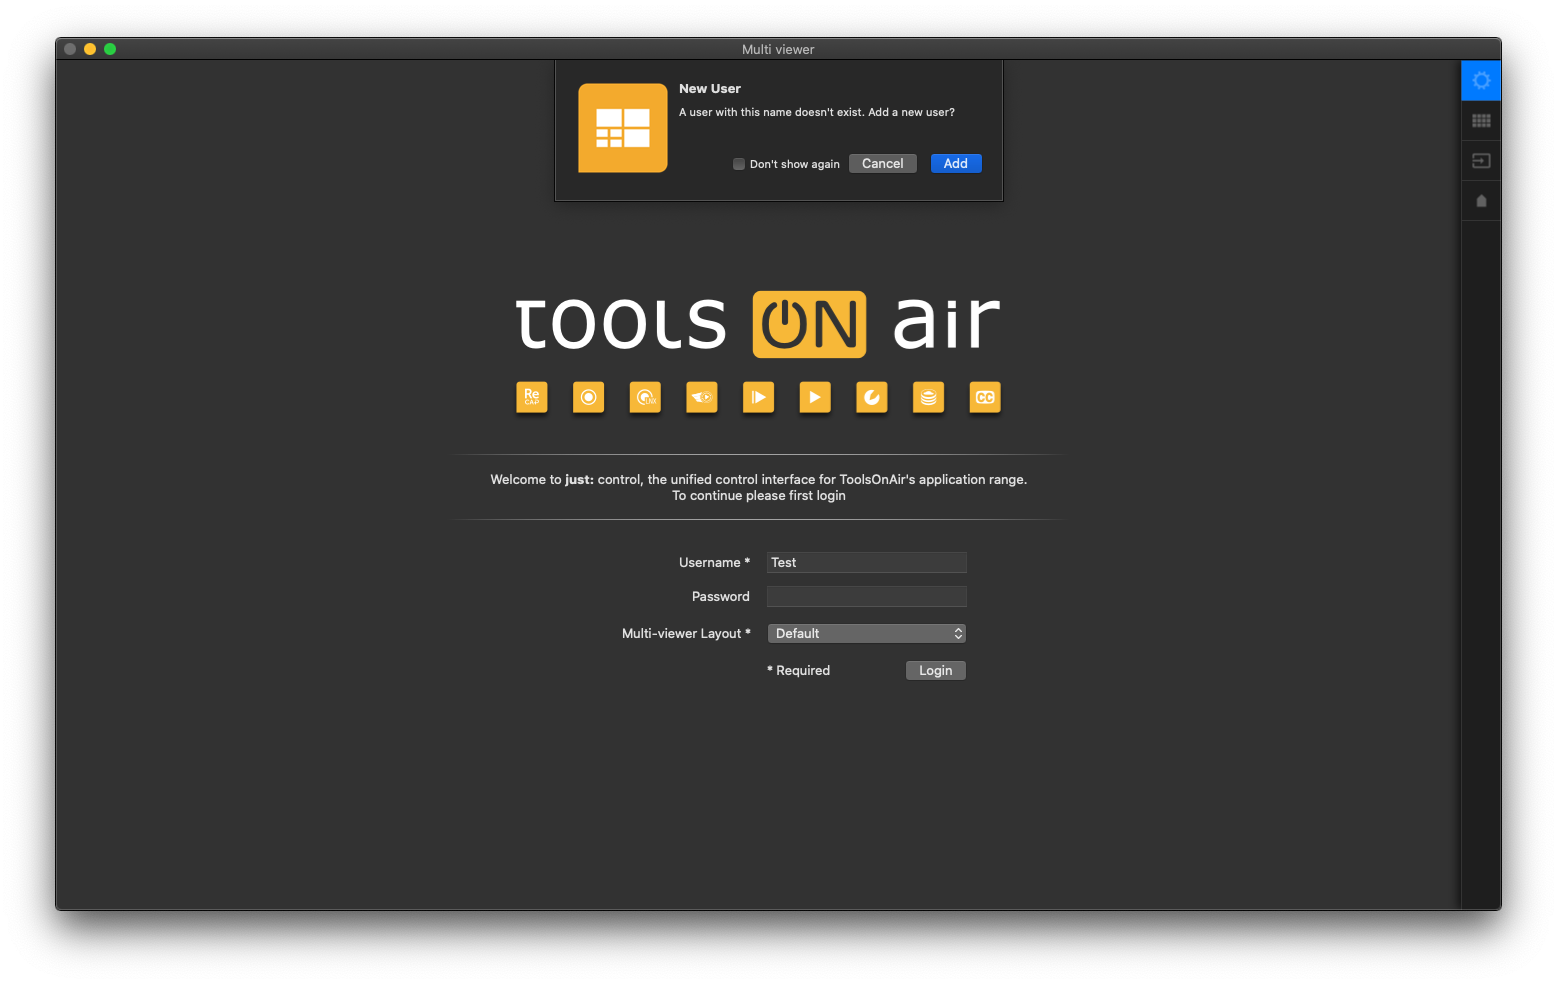1557x984 pixels.
Task: Click the CC closed captions app icon
Action: pyautogui.click(x=985, y=397)
